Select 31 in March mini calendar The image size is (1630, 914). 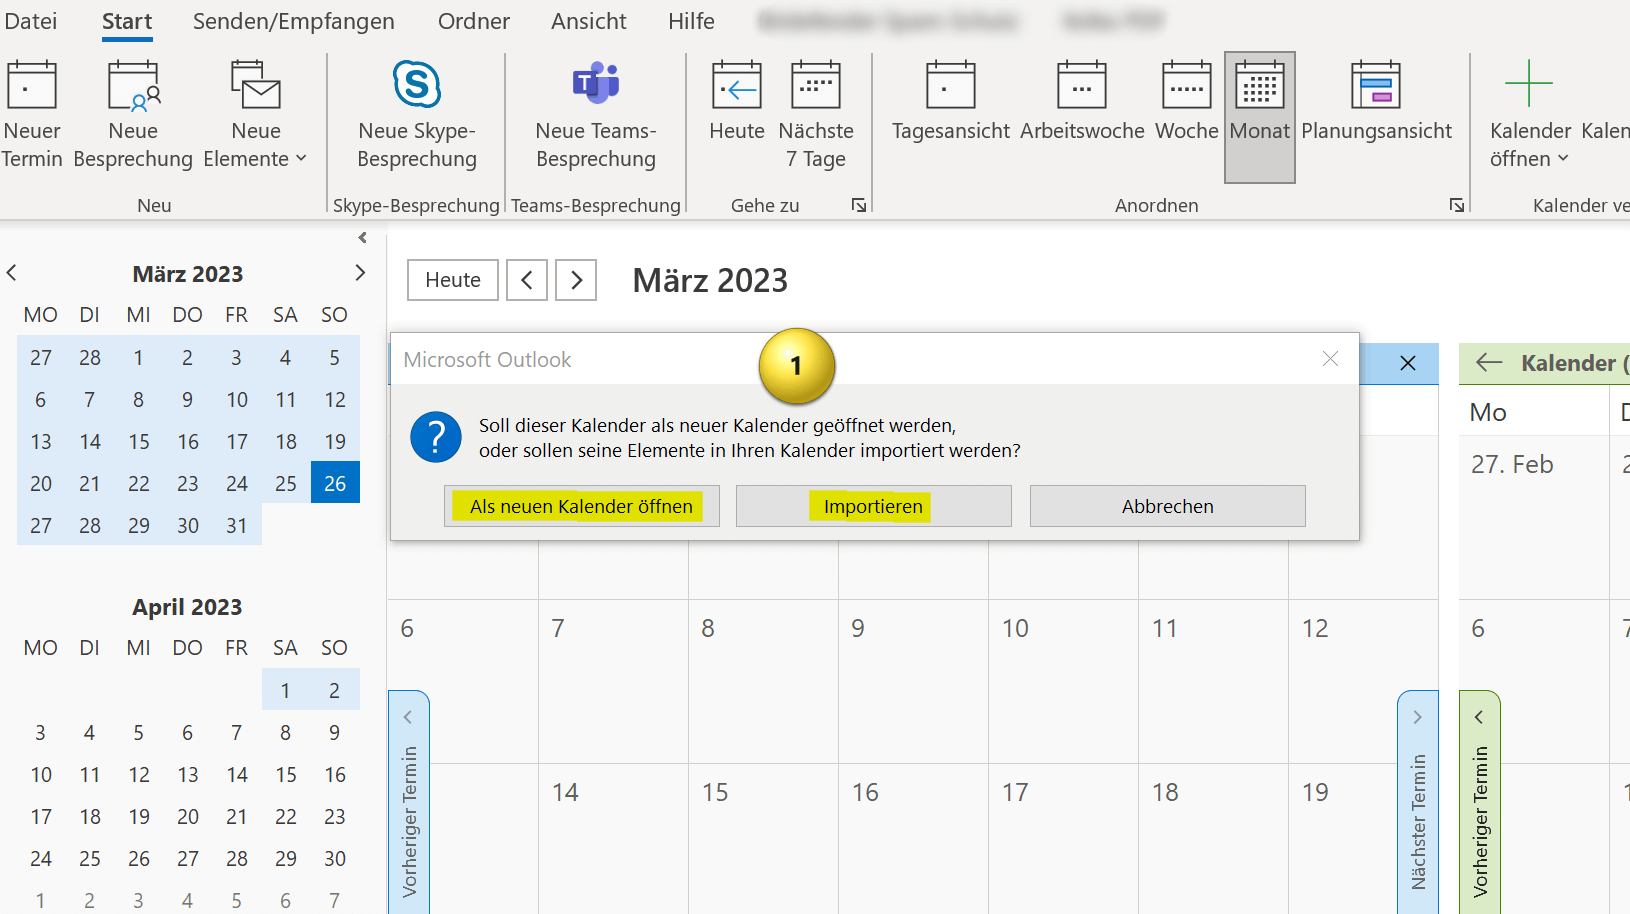point(237,525)
